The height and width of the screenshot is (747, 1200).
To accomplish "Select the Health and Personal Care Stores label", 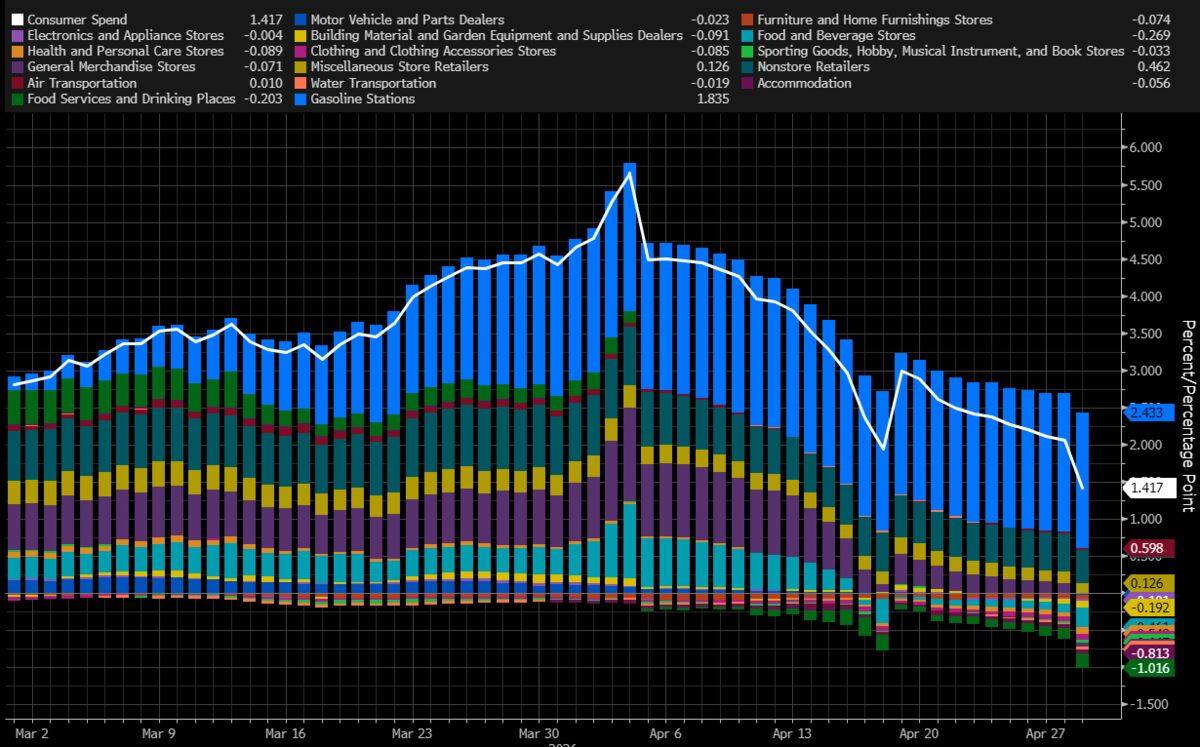I will (x=126, y=51).
